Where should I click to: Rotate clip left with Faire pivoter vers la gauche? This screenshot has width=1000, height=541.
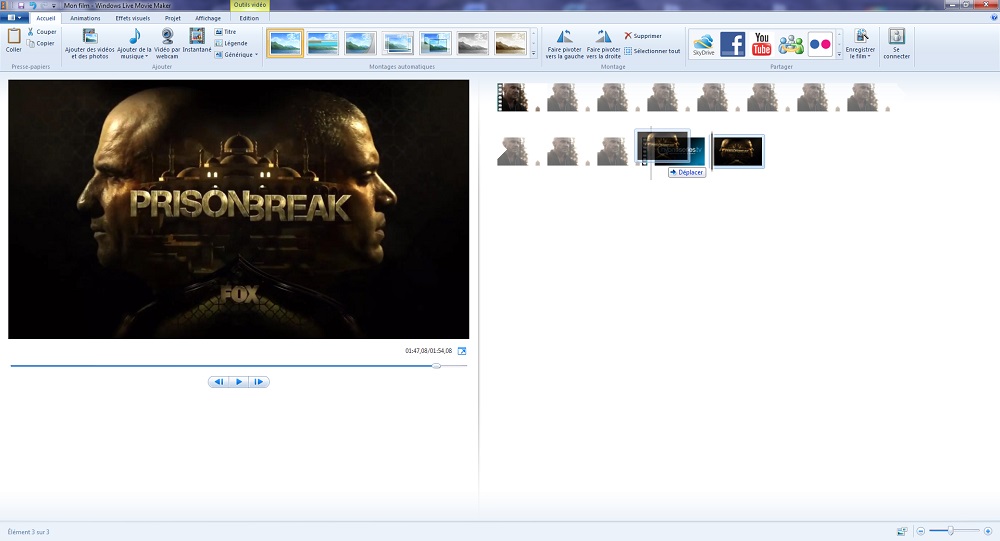[x=564, y=43]
